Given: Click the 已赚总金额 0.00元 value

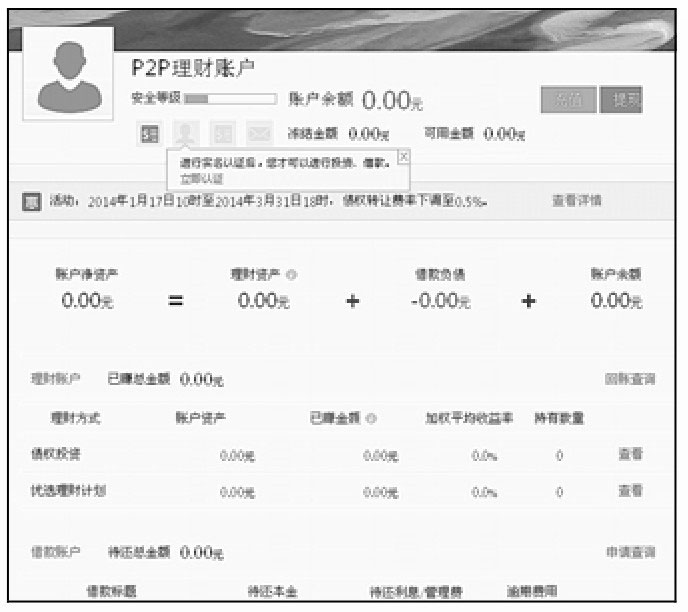Looking at the screenshot, I should pos(201,379).
